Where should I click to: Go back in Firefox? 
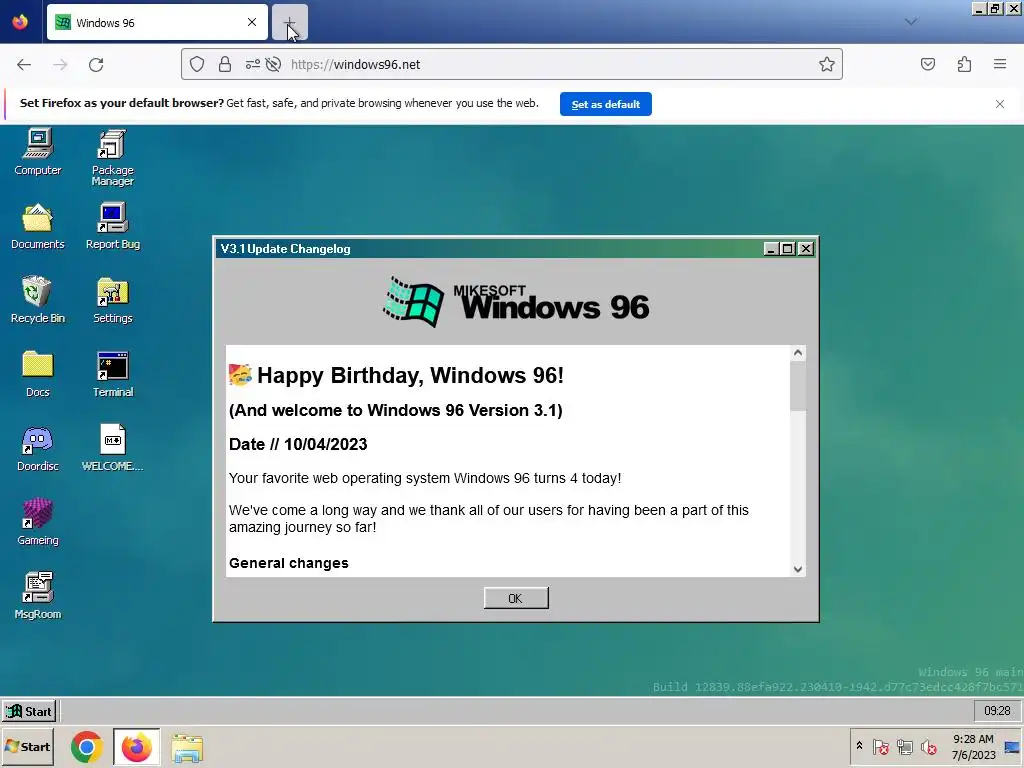pyautogui.click(x=24, y=64)
